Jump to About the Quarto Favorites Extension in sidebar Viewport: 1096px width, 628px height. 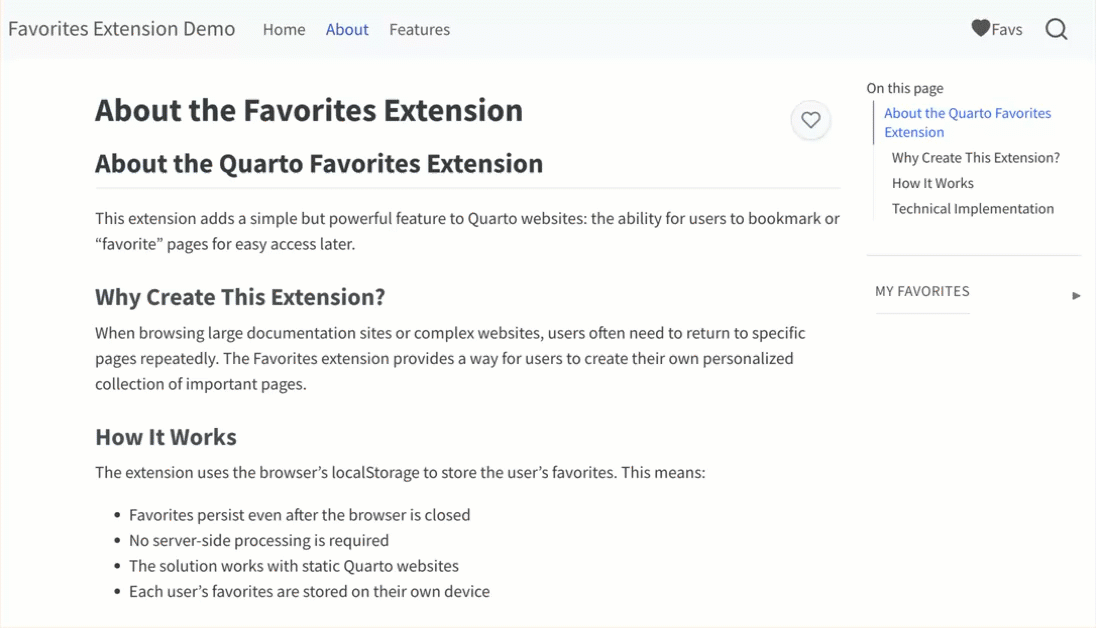tap(967, 122)
